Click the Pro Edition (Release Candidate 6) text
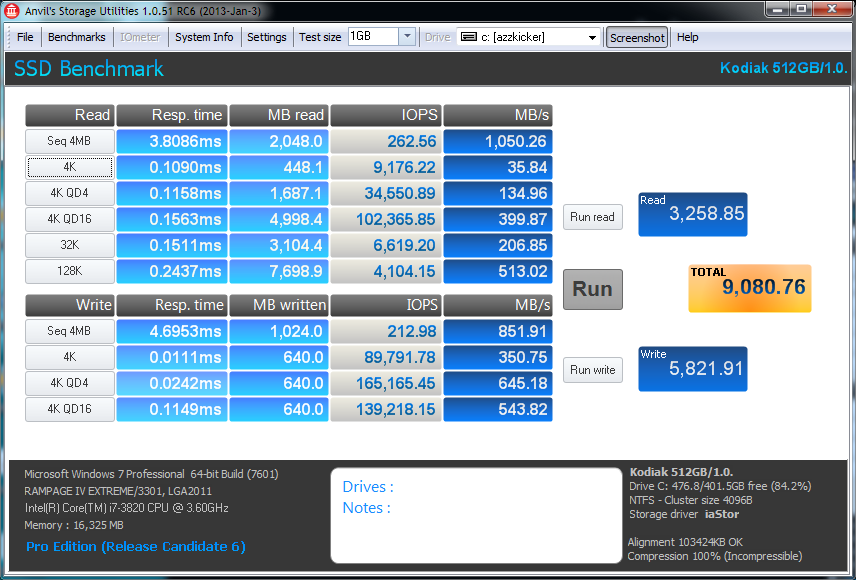This screenshot has height=580, width=856. (136, 547)
